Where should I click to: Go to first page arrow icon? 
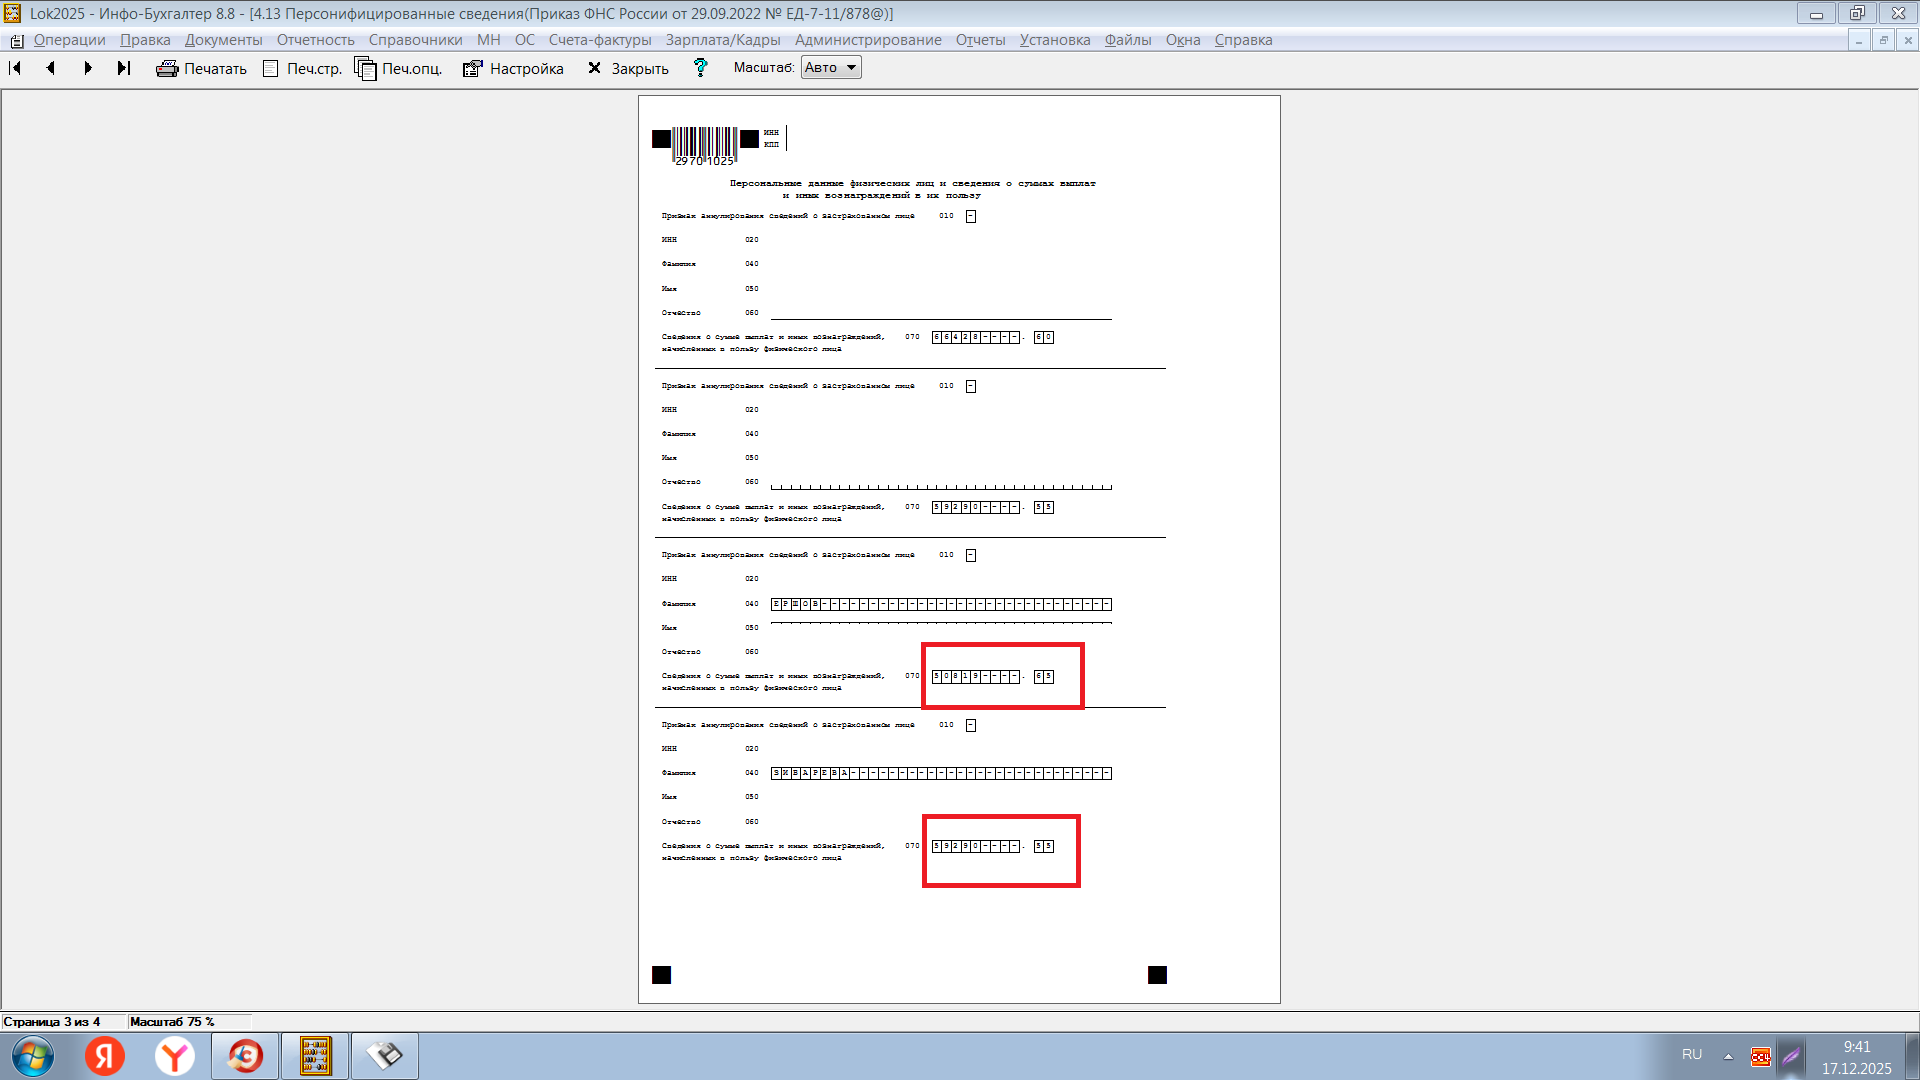click(x=15, y=68)
